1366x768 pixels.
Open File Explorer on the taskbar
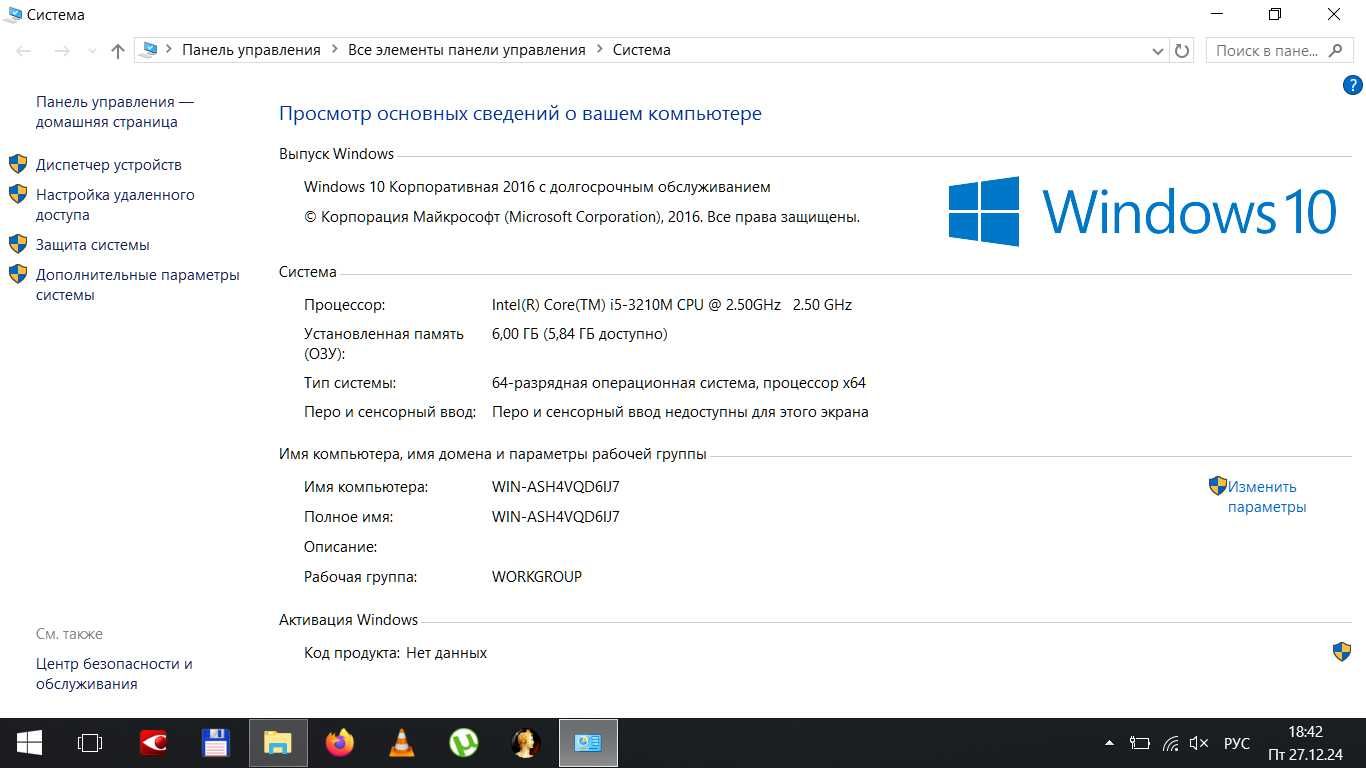[278, 743]
